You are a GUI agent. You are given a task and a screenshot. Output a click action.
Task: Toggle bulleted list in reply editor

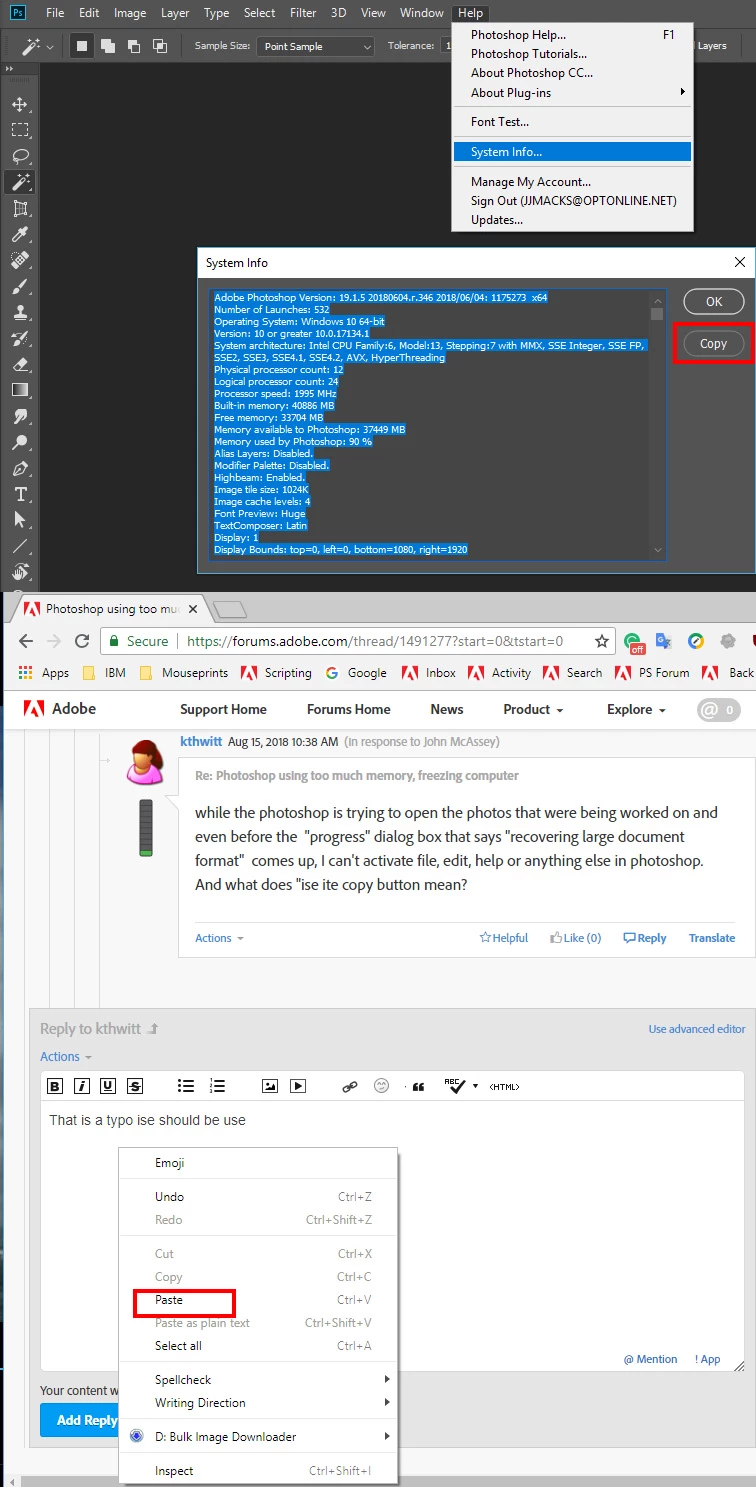click(186, 1086)
